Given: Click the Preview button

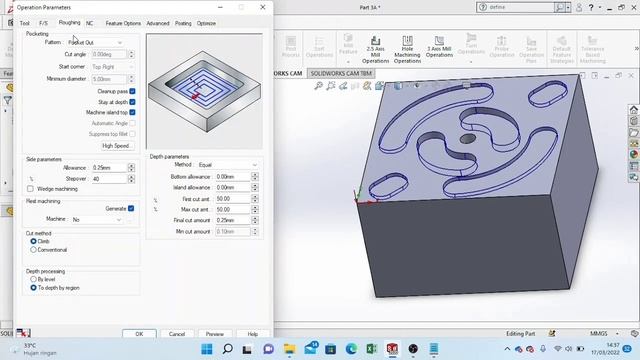Looking at the screenshot, I should pos(215,334).
